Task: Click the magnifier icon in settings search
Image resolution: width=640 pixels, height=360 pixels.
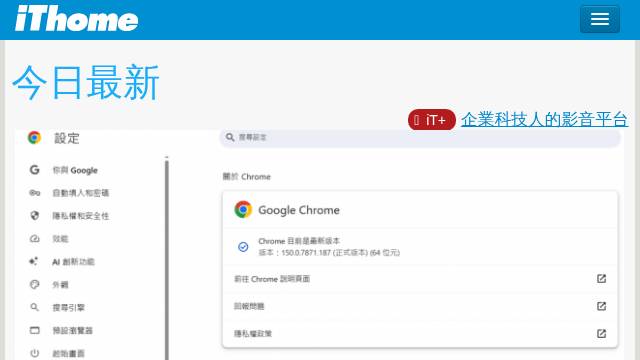Action: tap(230, 137)
